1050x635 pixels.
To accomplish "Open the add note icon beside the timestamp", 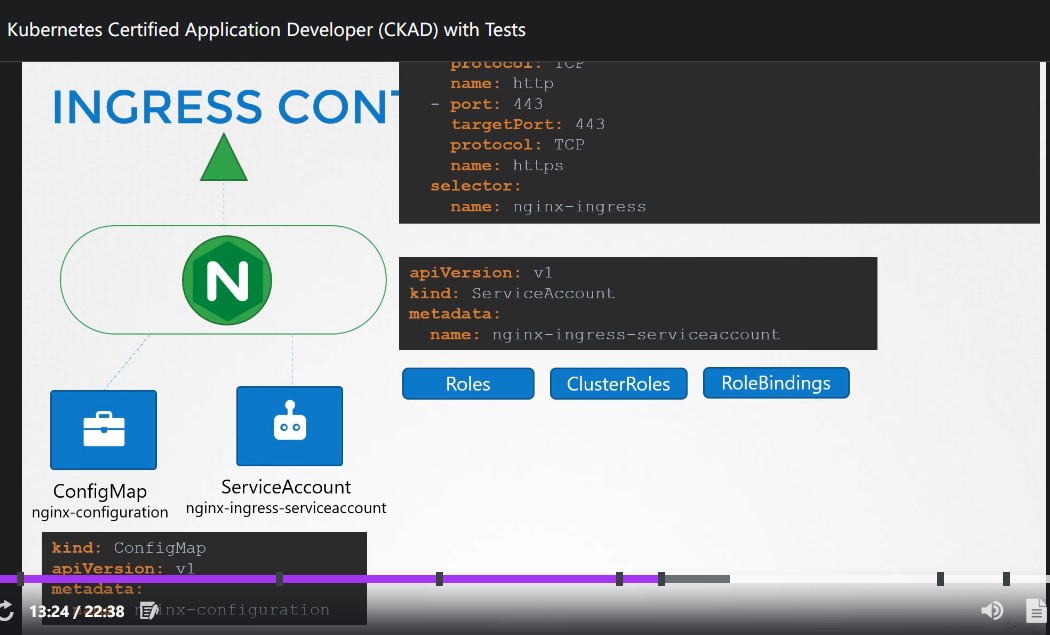I will pos(149,611).
